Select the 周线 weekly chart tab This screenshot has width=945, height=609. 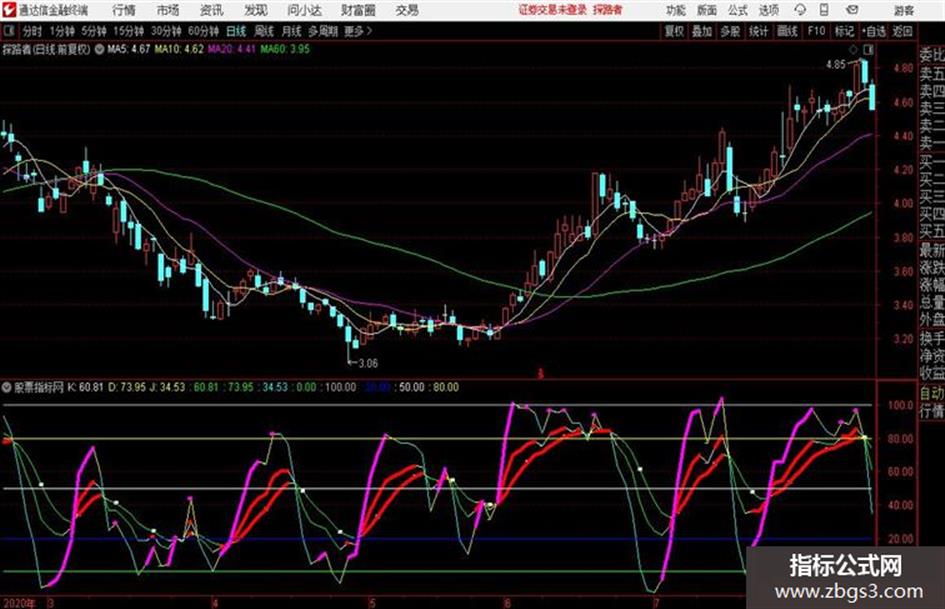pyautogui.click(x=264, y=31)
